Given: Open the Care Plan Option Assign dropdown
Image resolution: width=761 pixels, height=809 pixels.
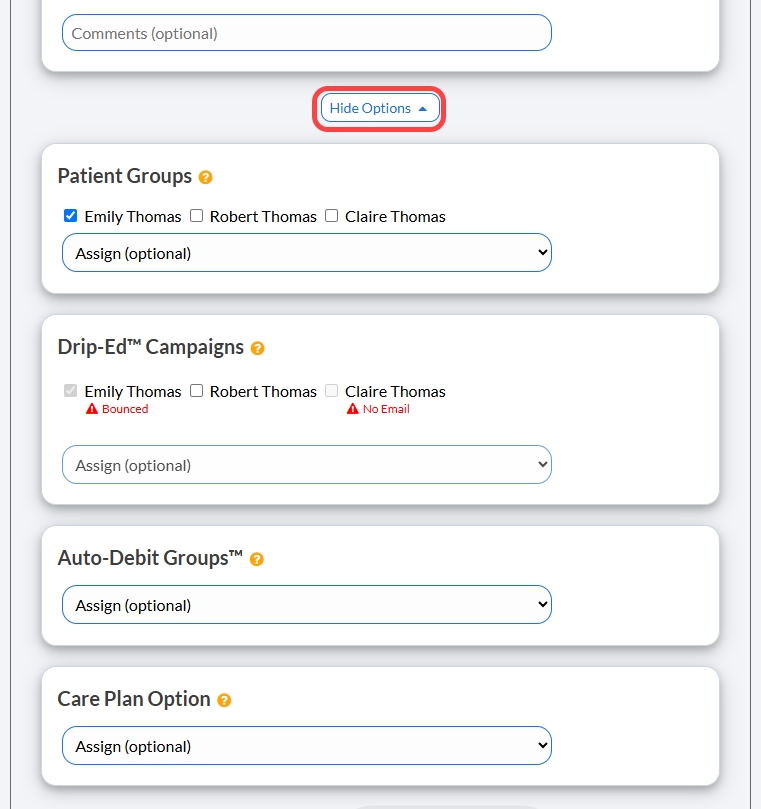Looking at the screenshot, I should [x=307, y=746].
